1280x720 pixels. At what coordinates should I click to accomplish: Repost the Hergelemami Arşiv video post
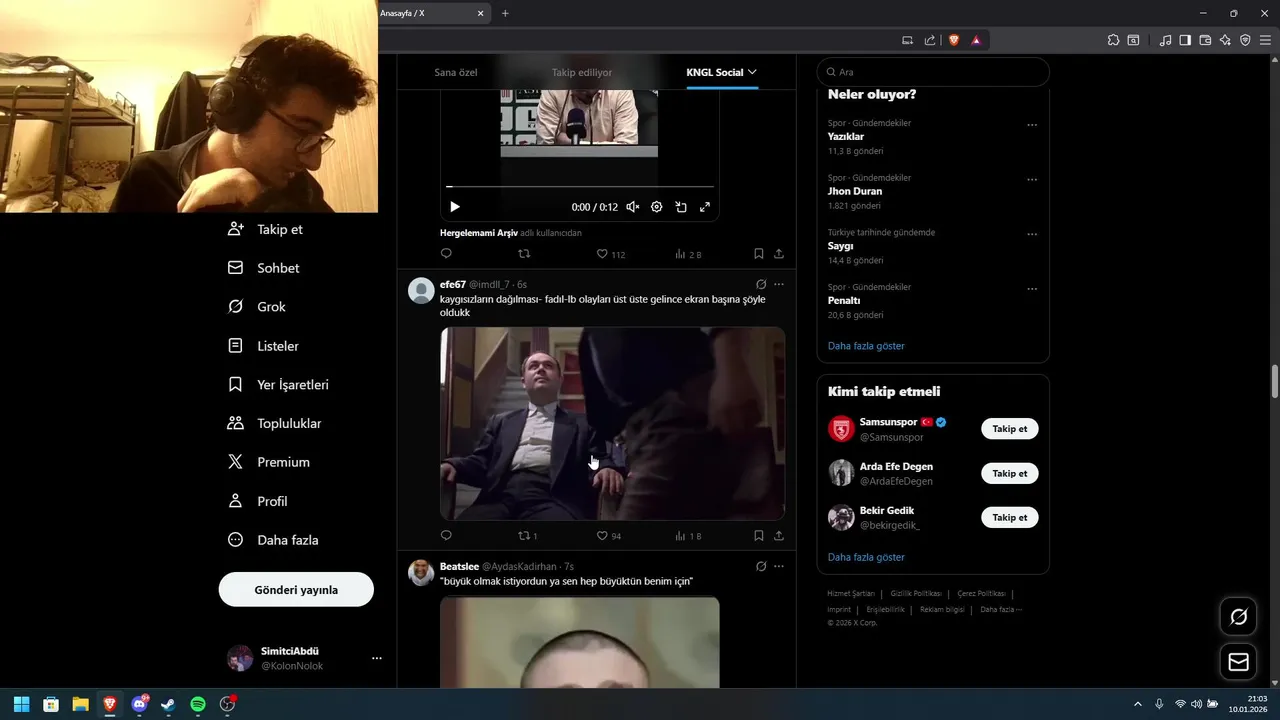point(524,254)
